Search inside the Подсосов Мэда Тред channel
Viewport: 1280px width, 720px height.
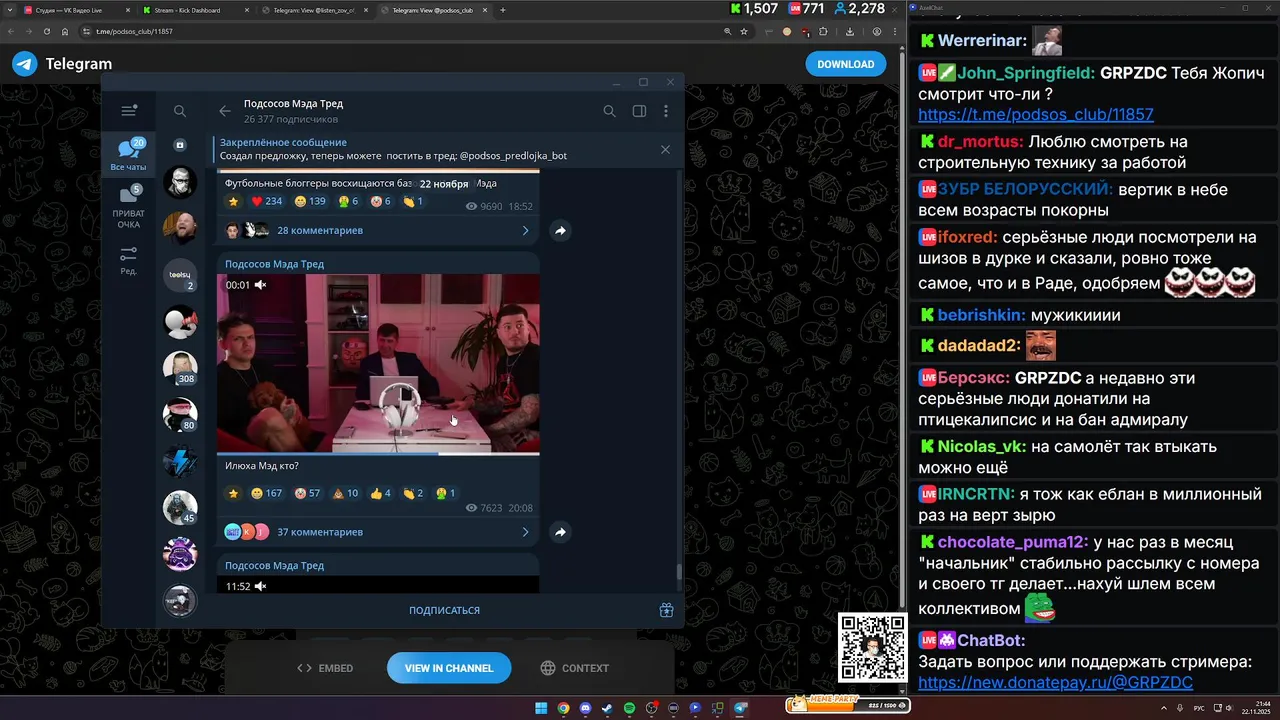pyautogui.click(x=609, y=111)
